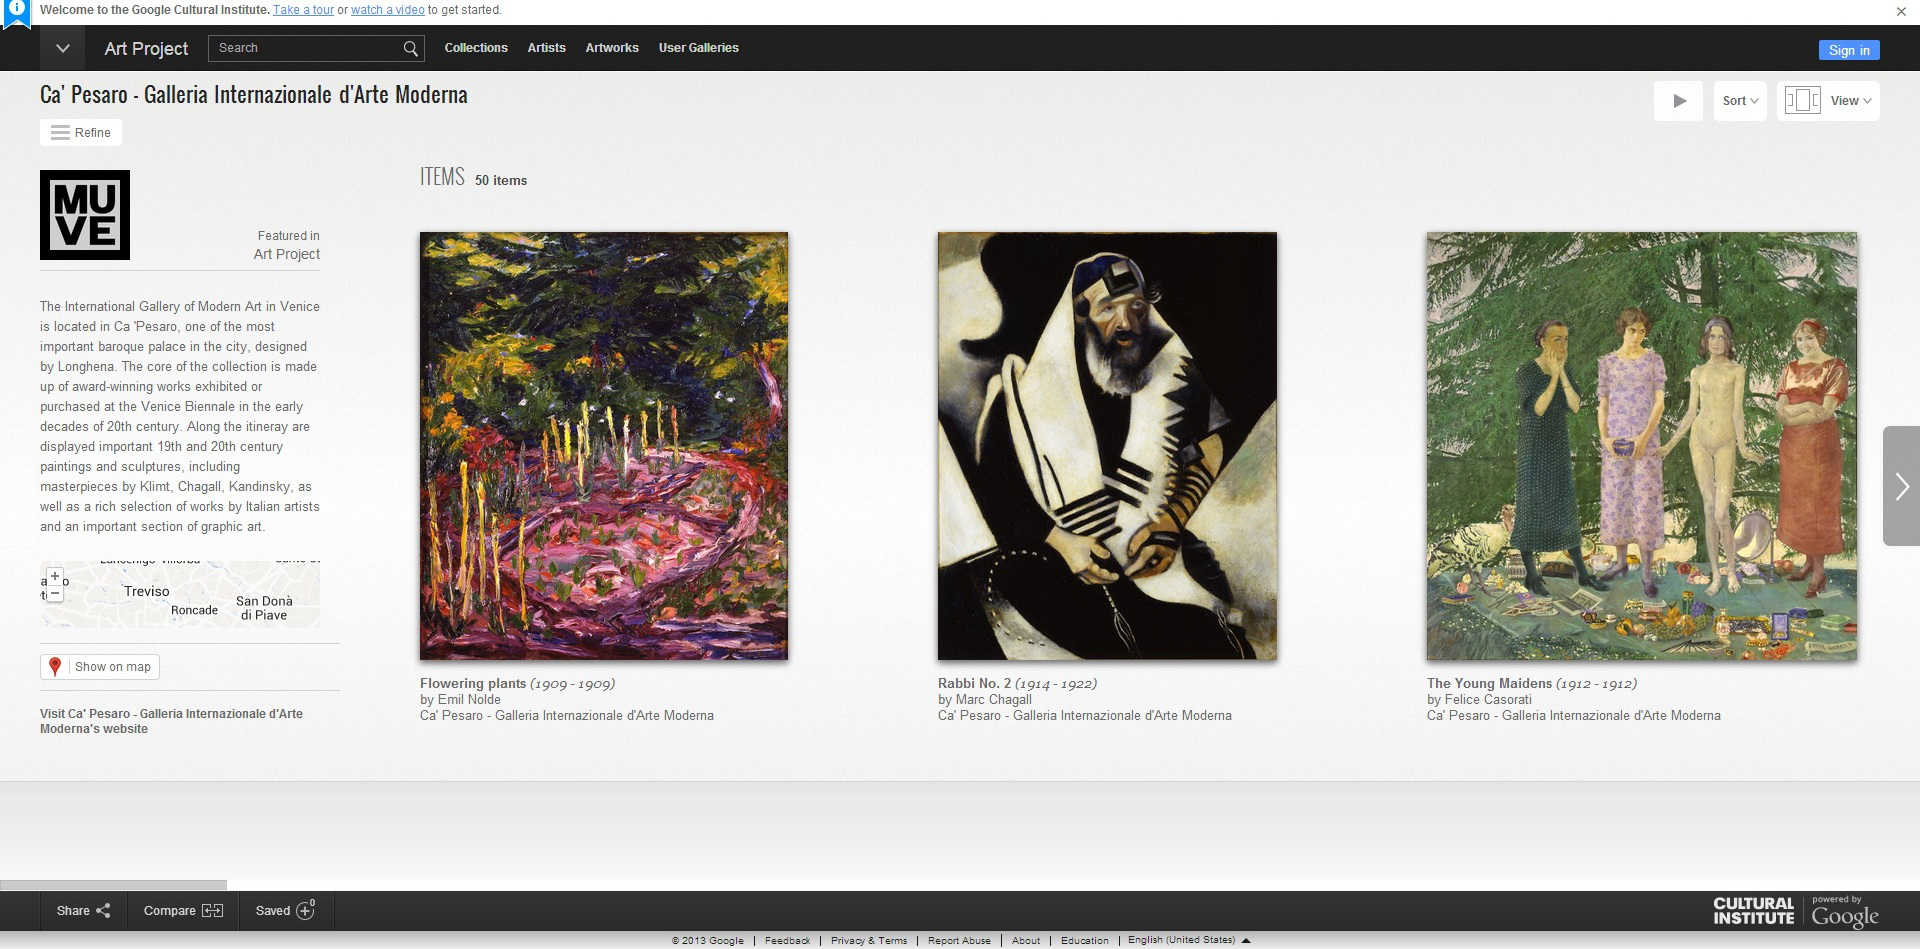
Task: Click the next items arrow
Action: (1901, 486)
